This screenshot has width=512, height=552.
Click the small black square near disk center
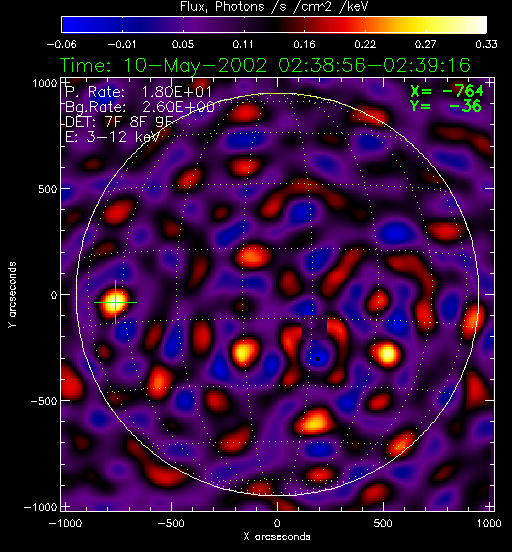(x=318, y=359)
